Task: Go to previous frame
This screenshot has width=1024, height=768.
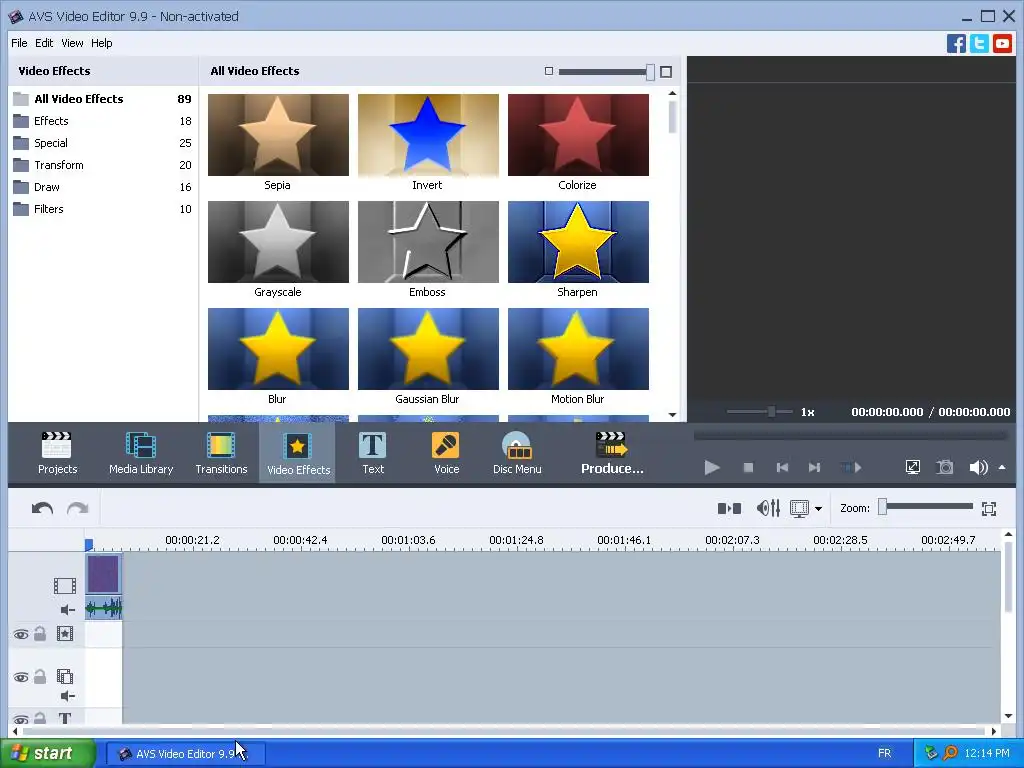Action: pyautogui.click(x=782, y=467)
